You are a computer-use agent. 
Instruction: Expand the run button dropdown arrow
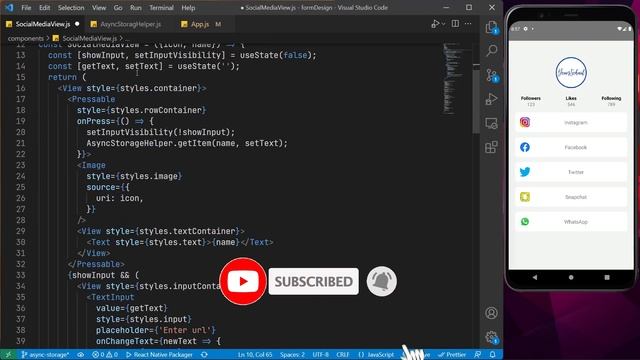443,24
